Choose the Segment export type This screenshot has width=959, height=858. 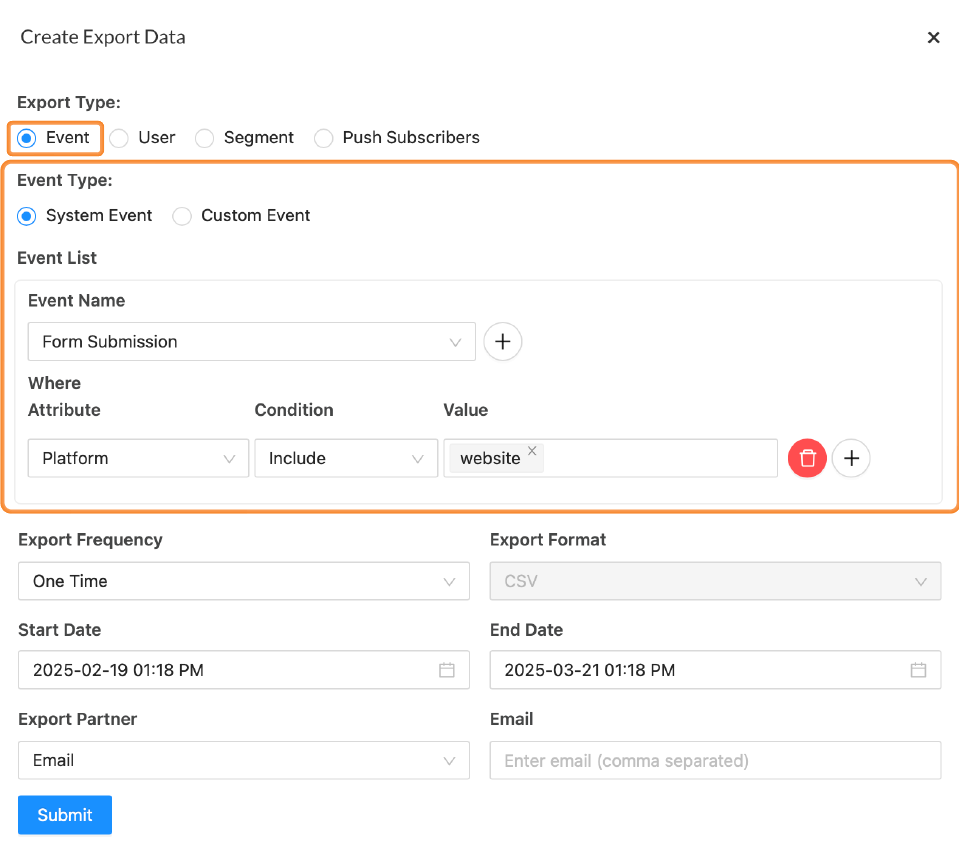point(205,138)
